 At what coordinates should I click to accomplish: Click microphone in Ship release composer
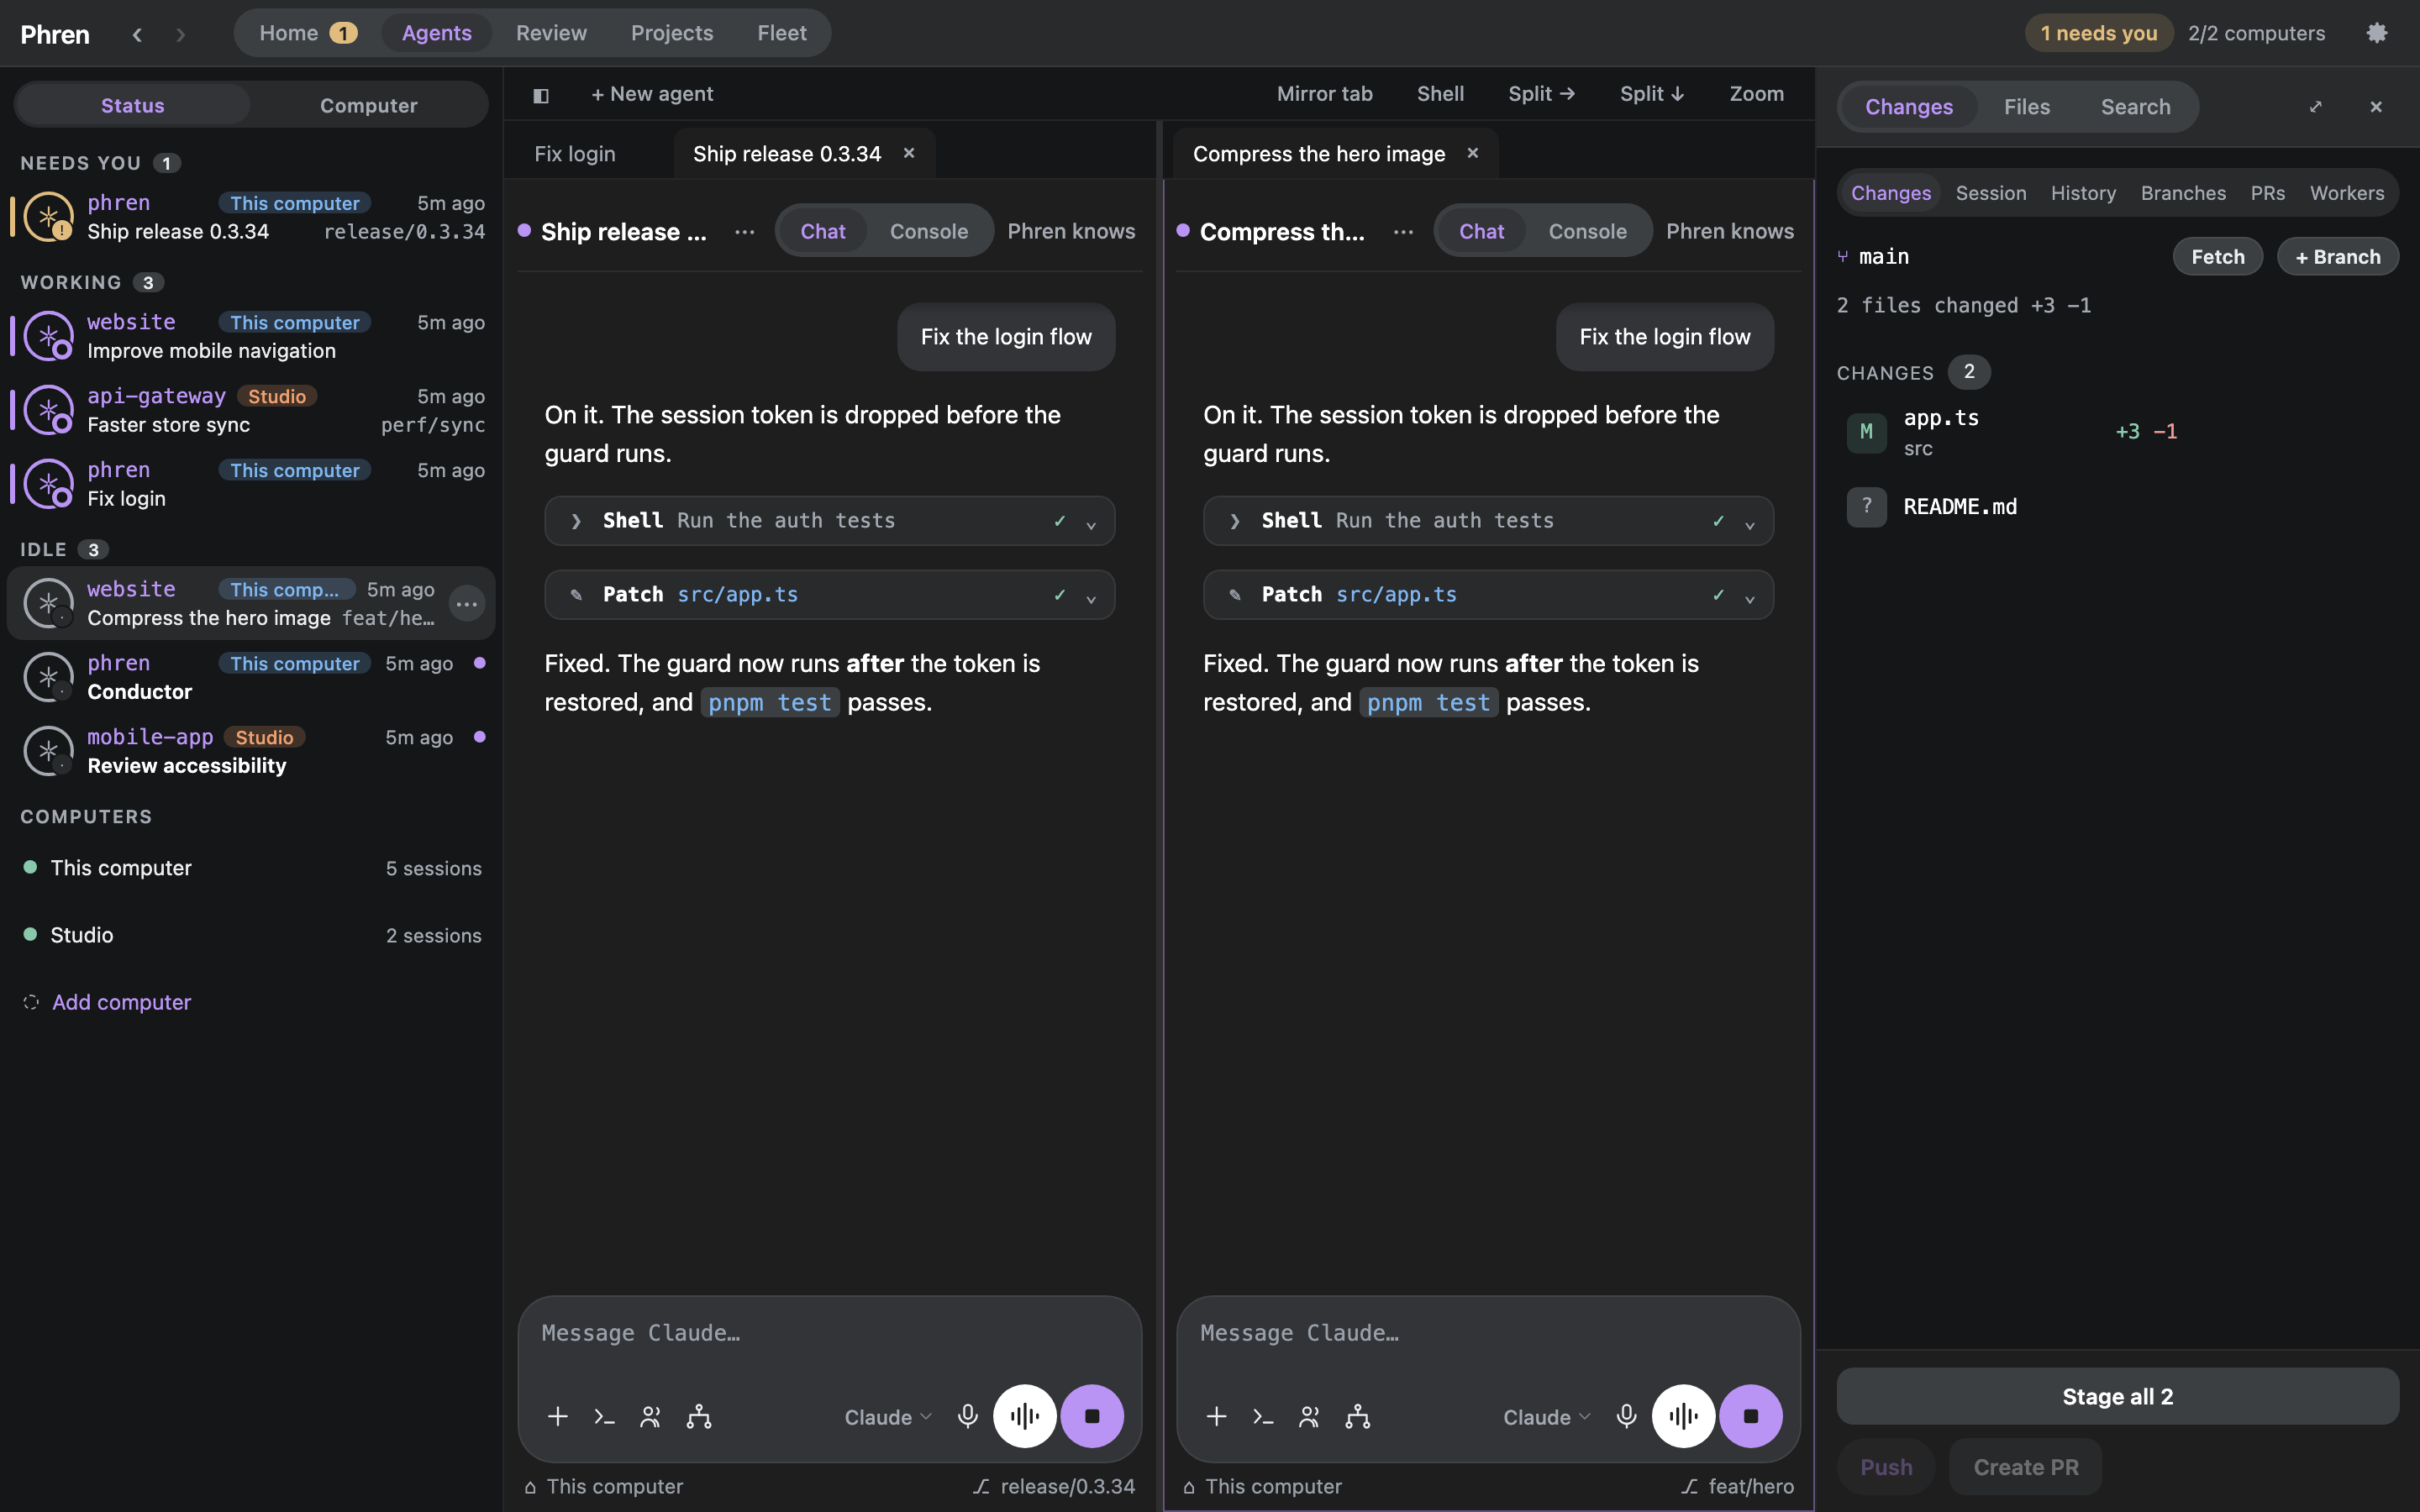(x=967, y=1416)
